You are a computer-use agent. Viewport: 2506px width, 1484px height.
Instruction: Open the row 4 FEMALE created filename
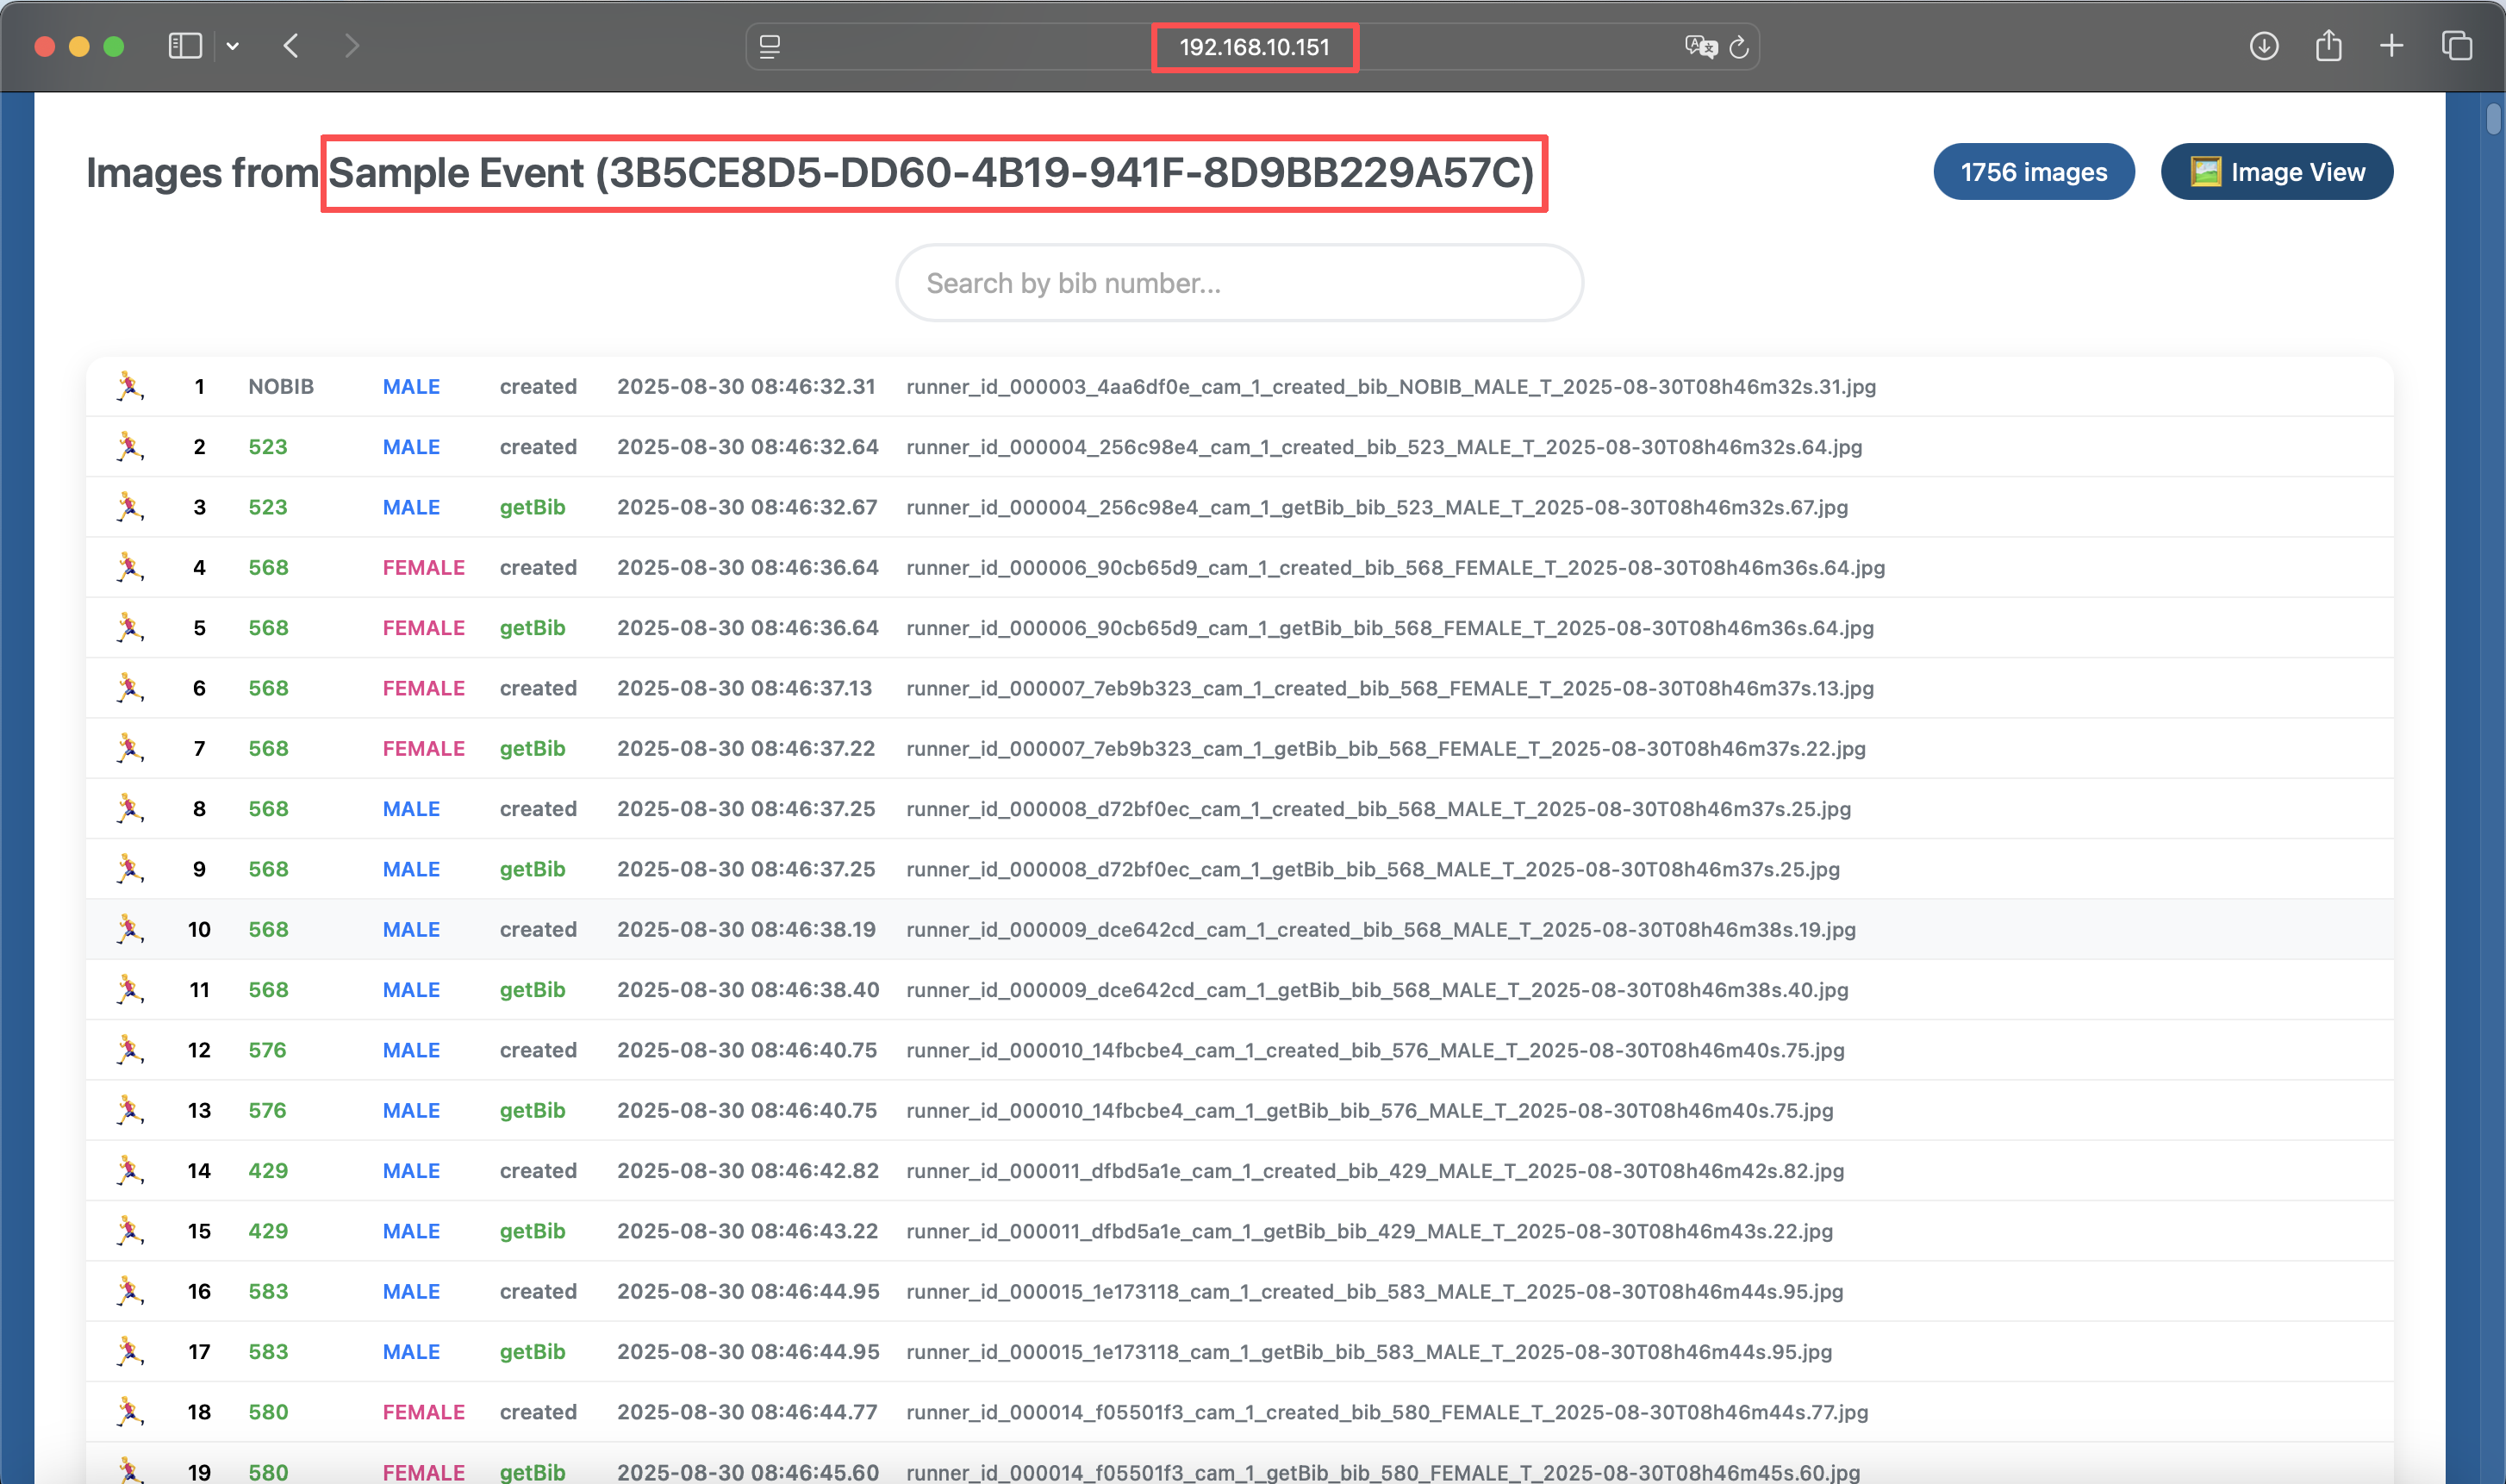1395,567
